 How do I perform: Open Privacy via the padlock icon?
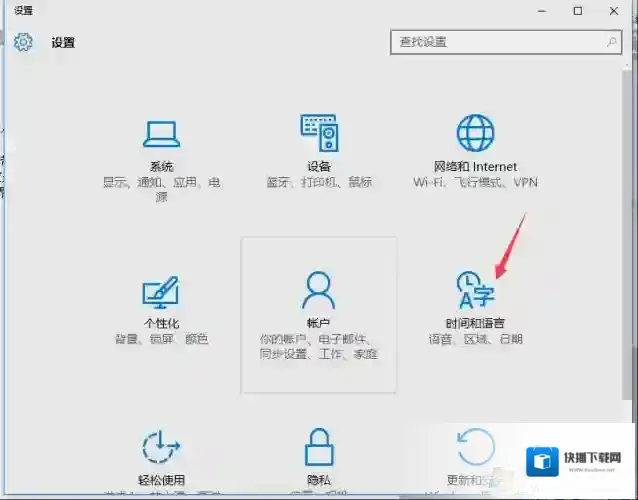(319, 448)
